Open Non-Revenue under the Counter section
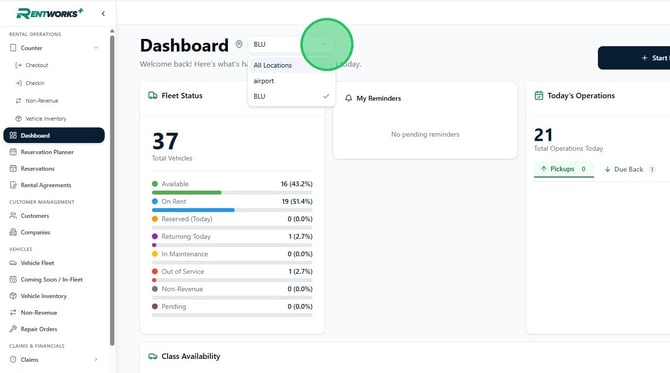The height and width of the screenshot is (373, 670). (42, 101)
